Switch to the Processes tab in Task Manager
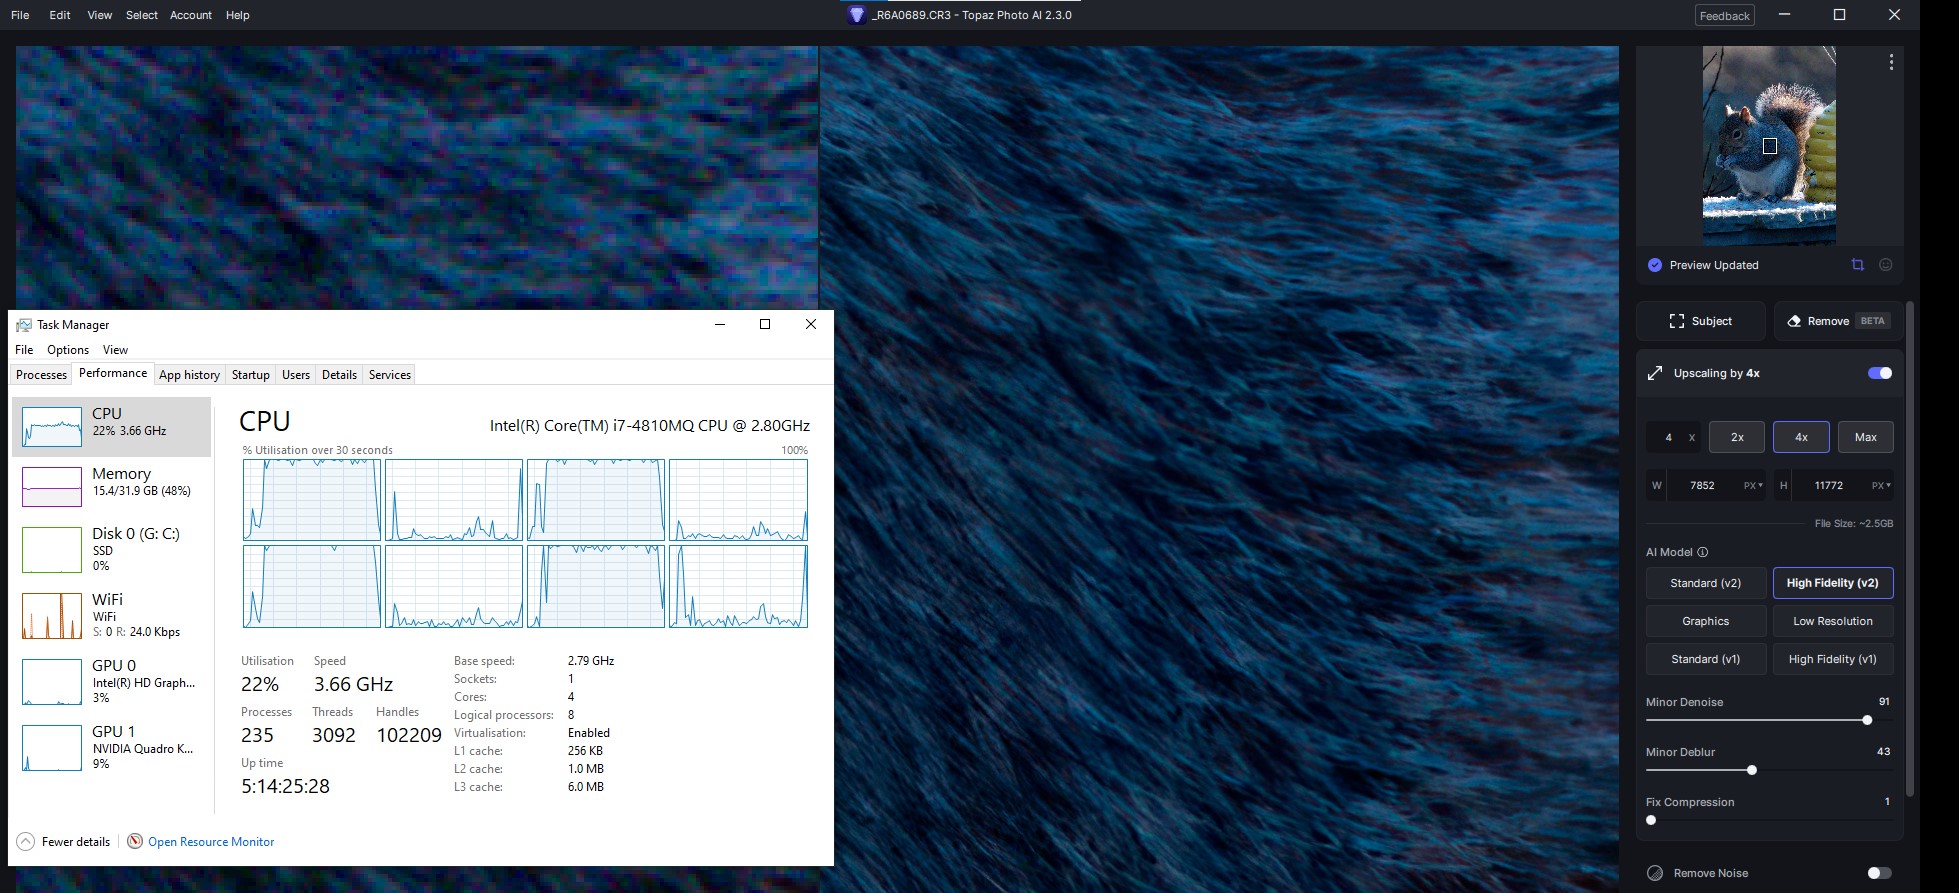The width and height of the screenshot is (1959, 893). tap(42, 375)
